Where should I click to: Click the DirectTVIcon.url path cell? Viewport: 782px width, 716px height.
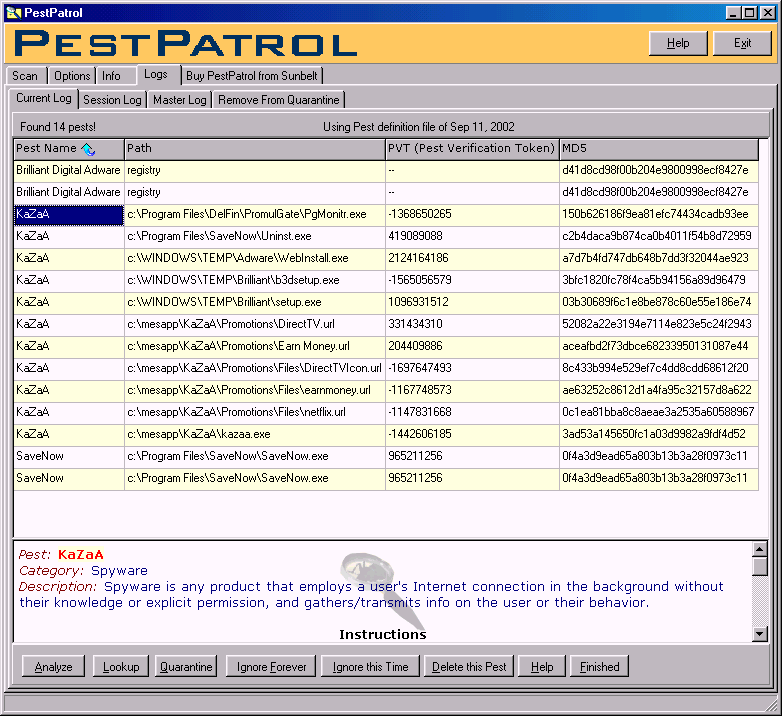255,368
